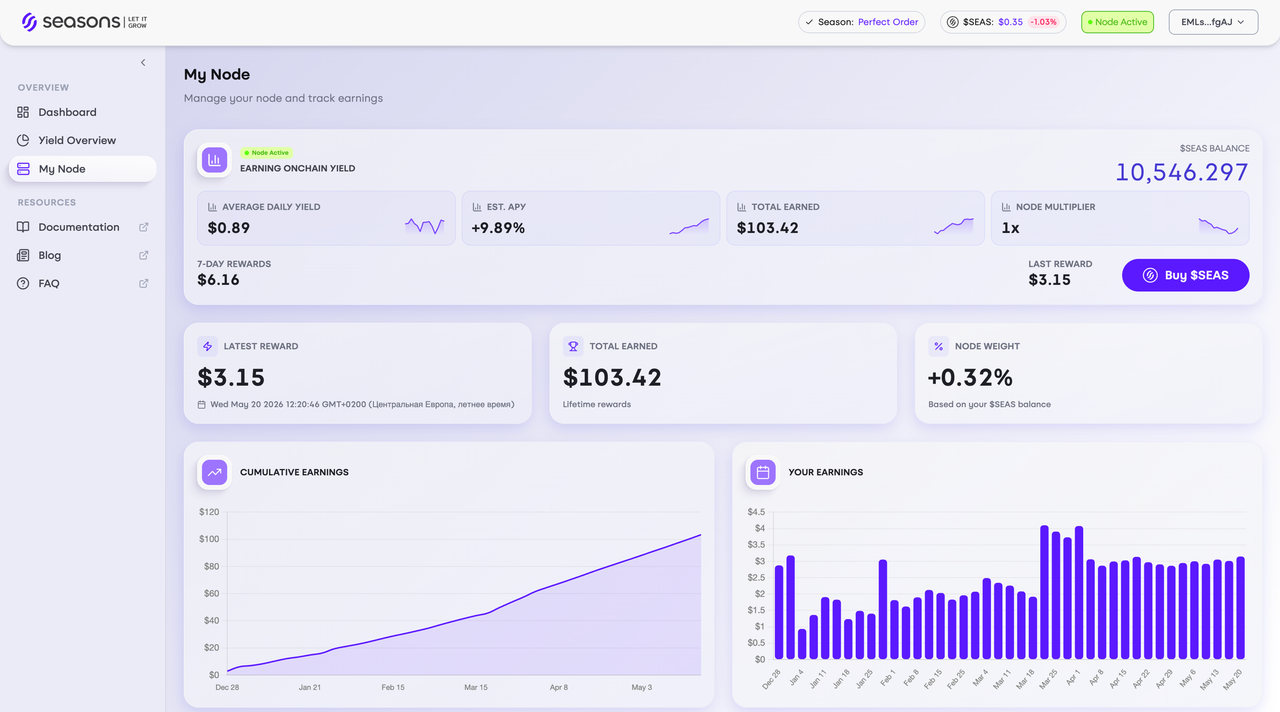Click the Apr 8 label on the Cumulative Earnings axis
This screenshot has width=1280, height=712.
click(559, 687)
